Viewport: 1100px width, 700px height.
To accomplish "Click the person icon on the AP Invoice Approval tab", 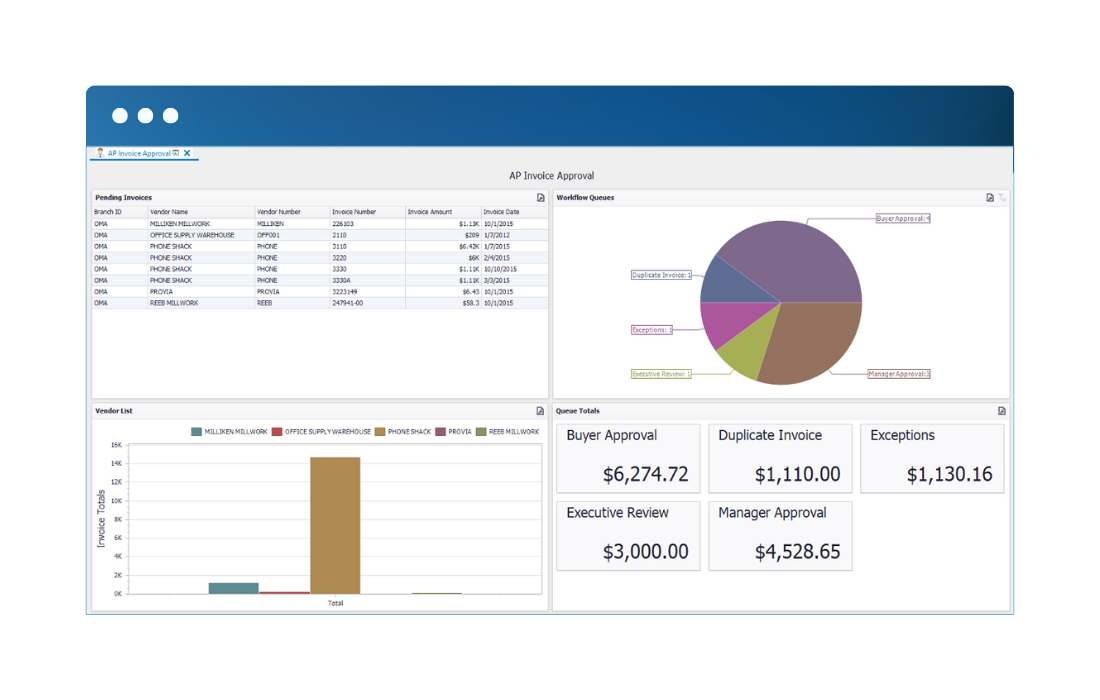I will tap(100, 153).
